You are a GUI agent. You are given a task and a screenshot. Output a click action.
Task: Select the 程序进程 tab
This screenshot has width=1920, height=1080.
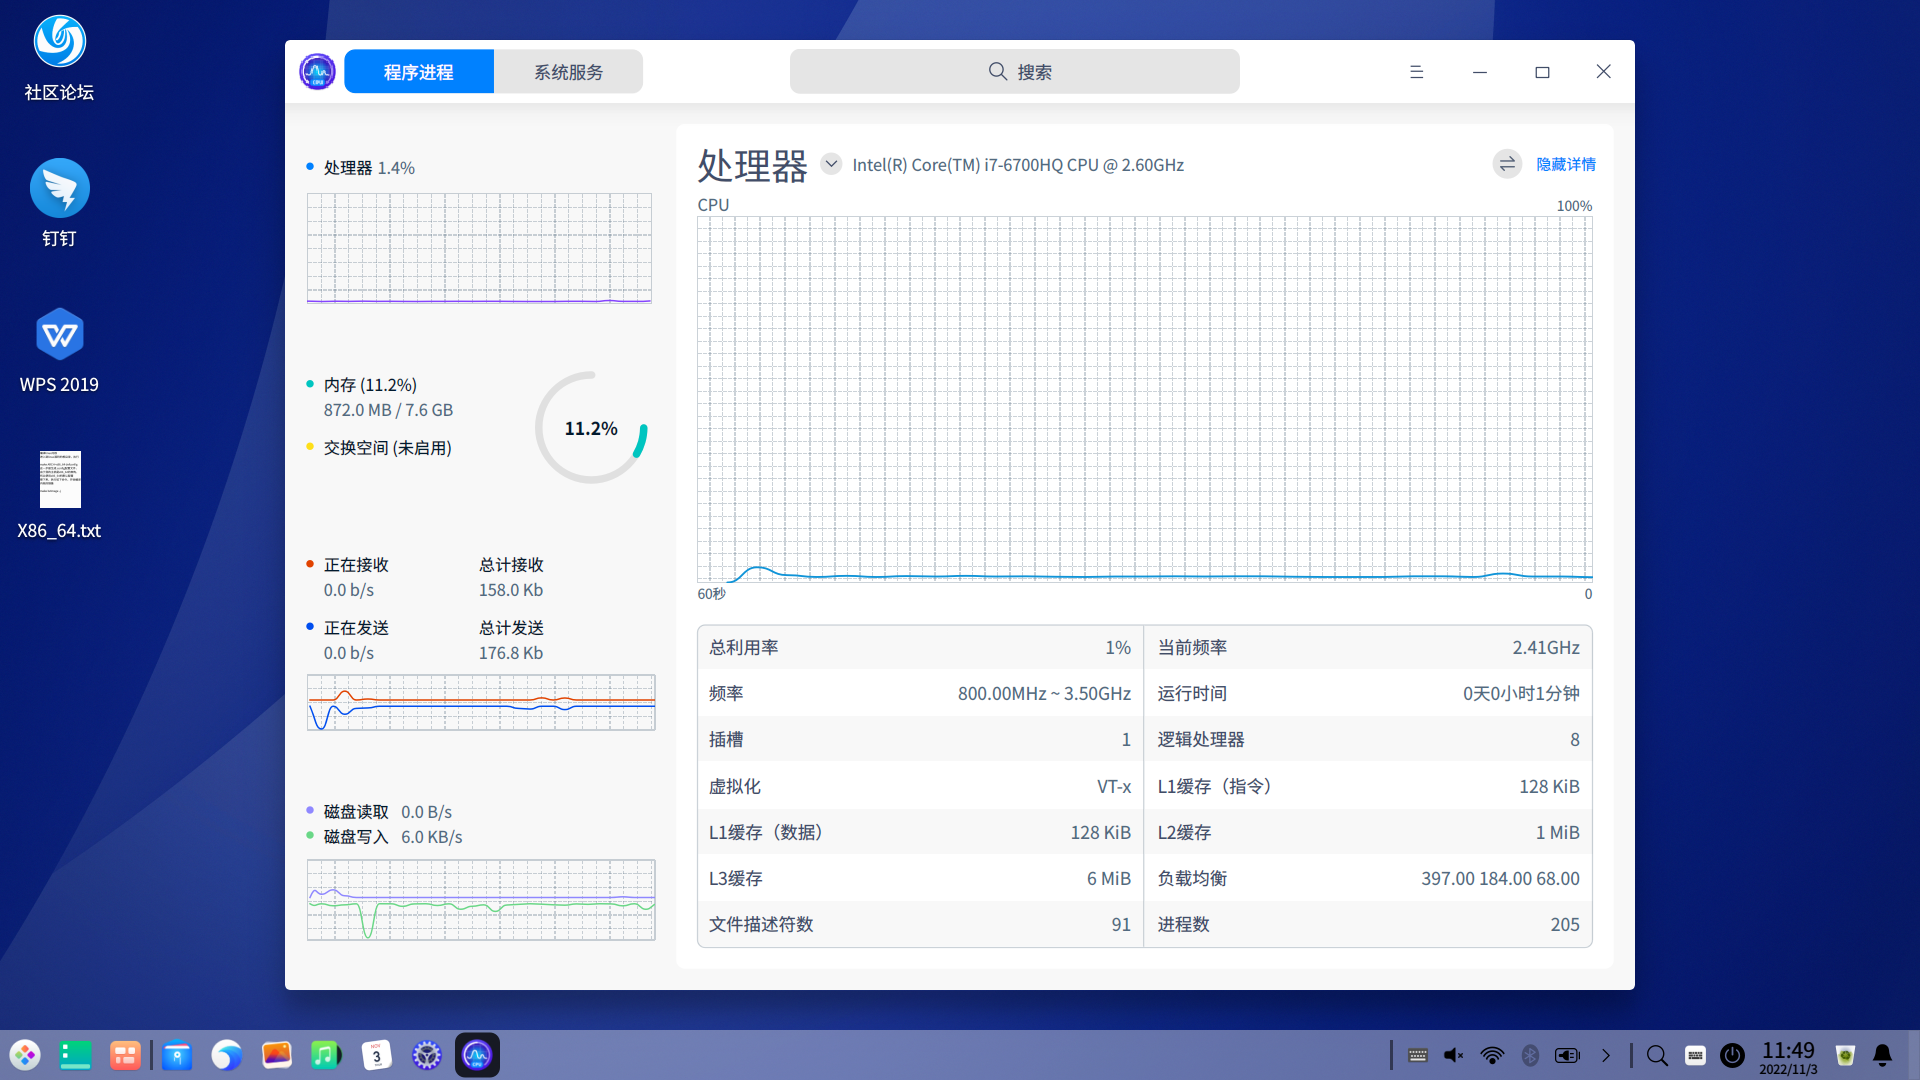(419, 72)
